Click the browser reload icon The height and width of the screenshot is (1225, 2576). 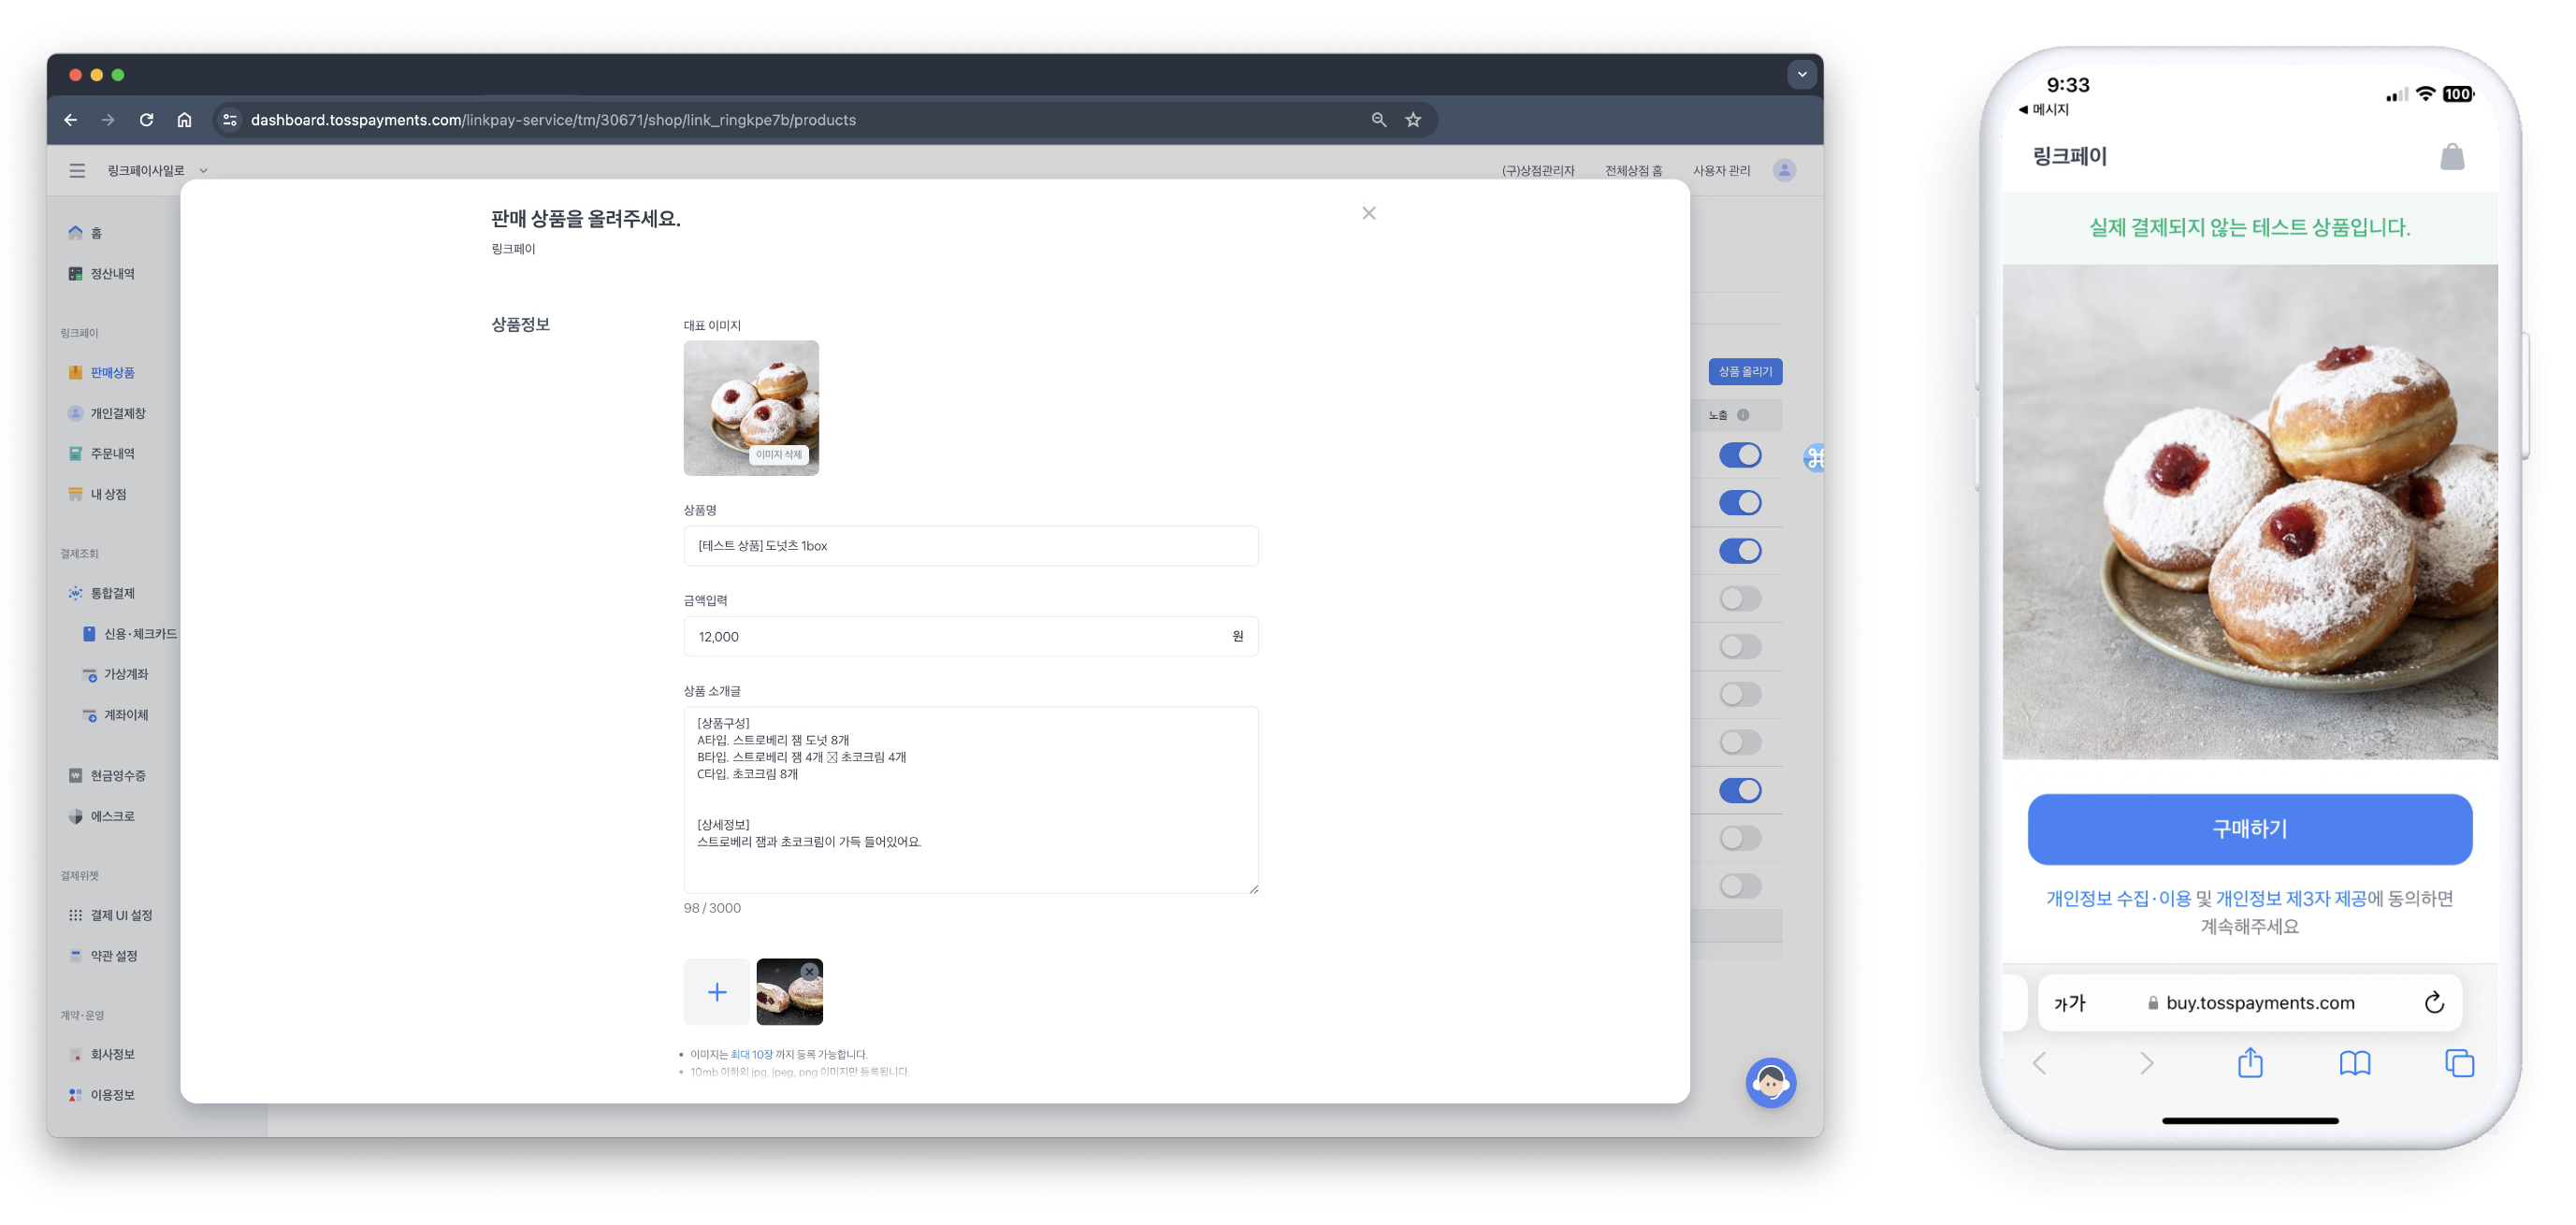146,120
